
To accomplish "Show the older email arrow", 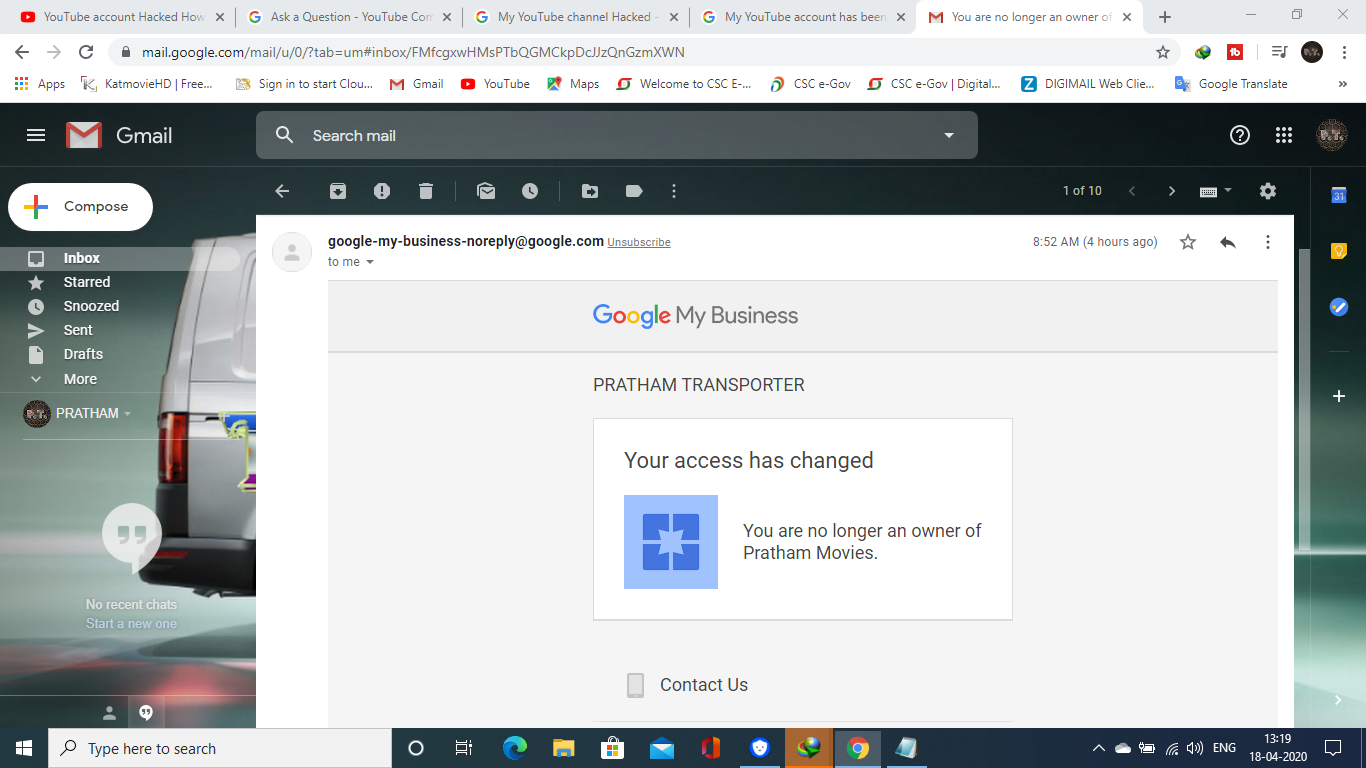I will (x=1172, y=191).
